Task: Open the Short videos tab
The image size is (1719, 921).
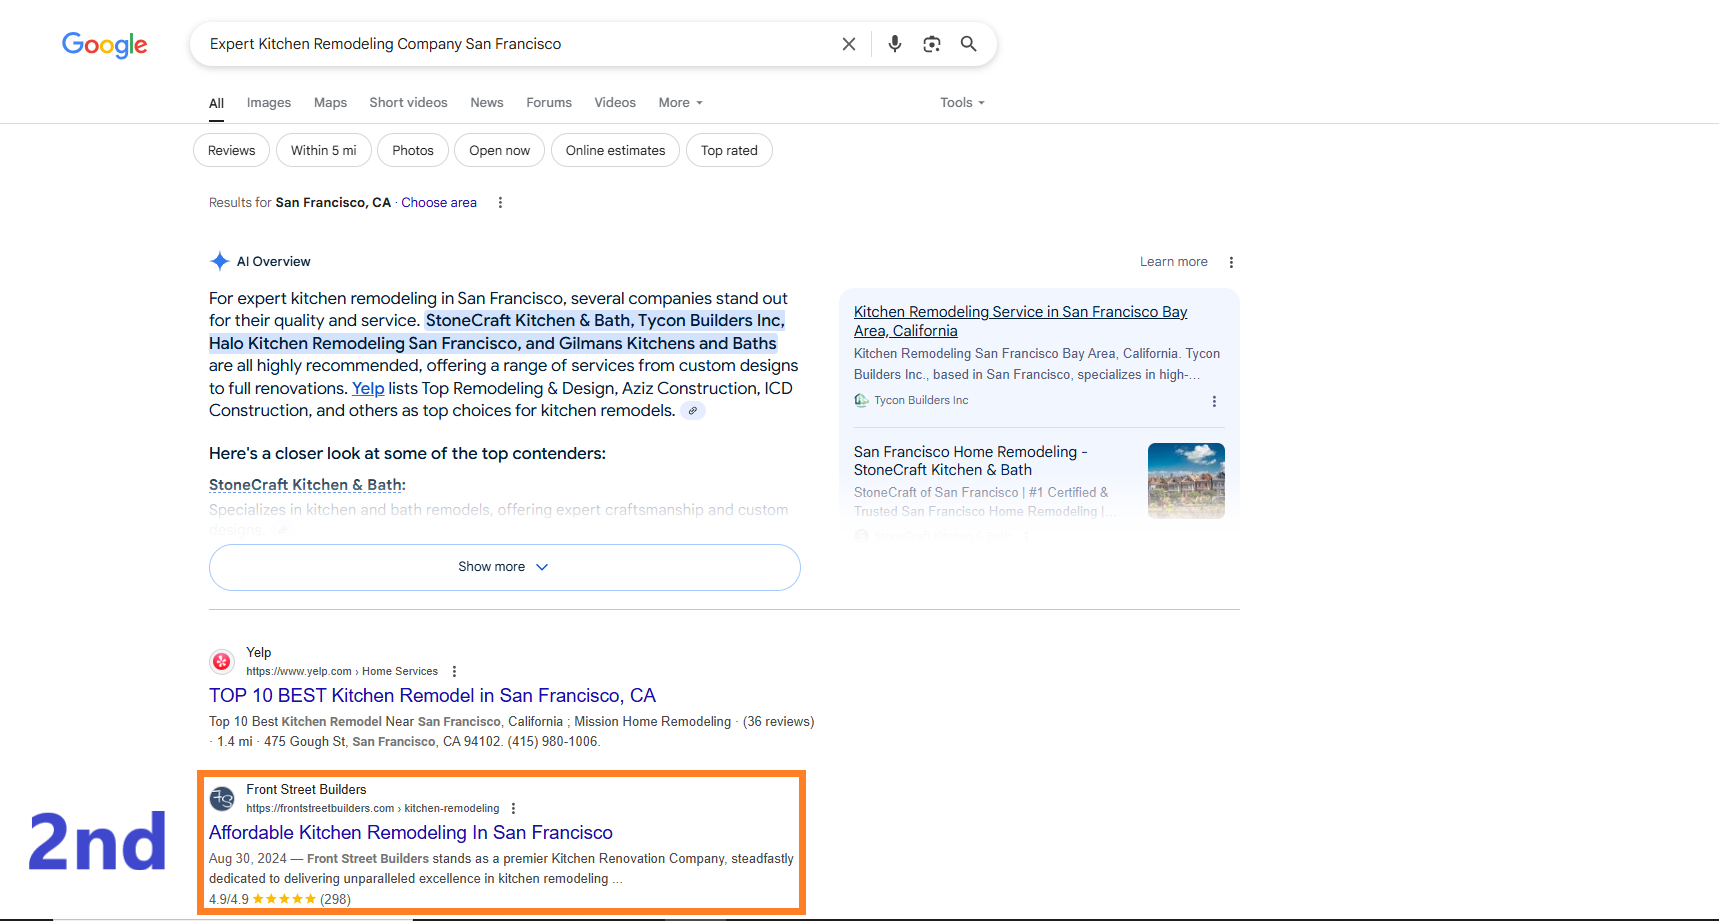Action: click(408, 103)
